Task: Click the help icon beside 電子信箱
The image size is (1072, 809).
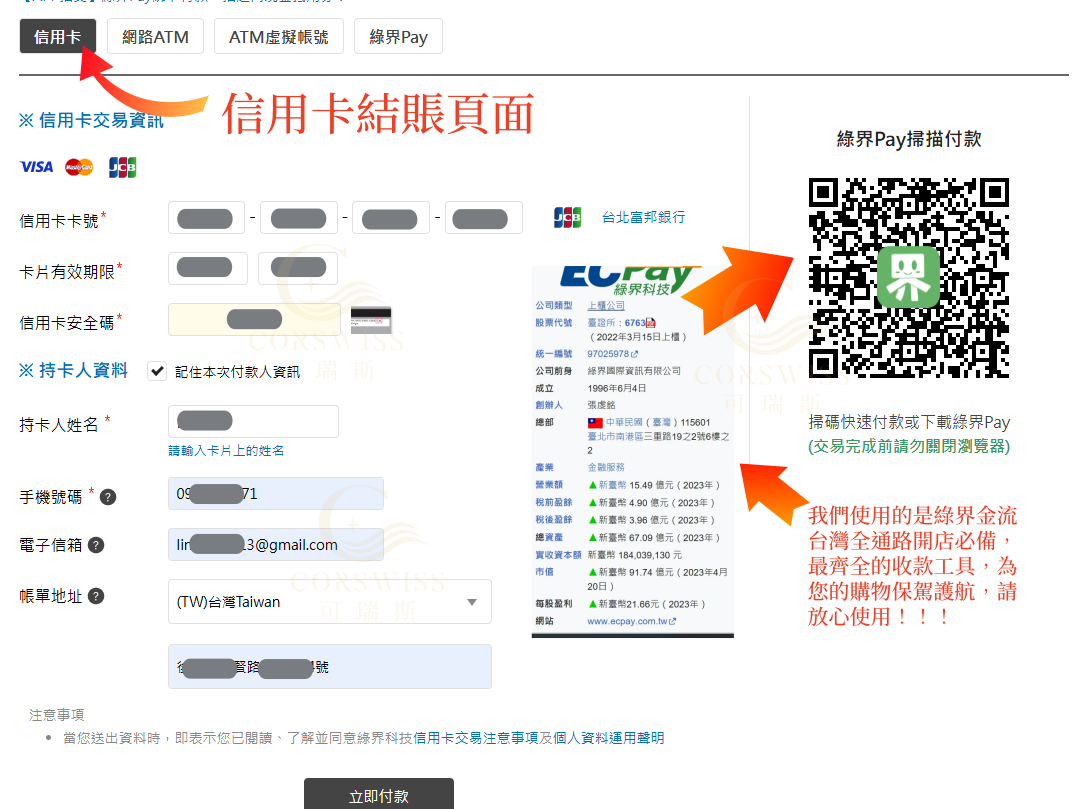Action: point(96,545)
